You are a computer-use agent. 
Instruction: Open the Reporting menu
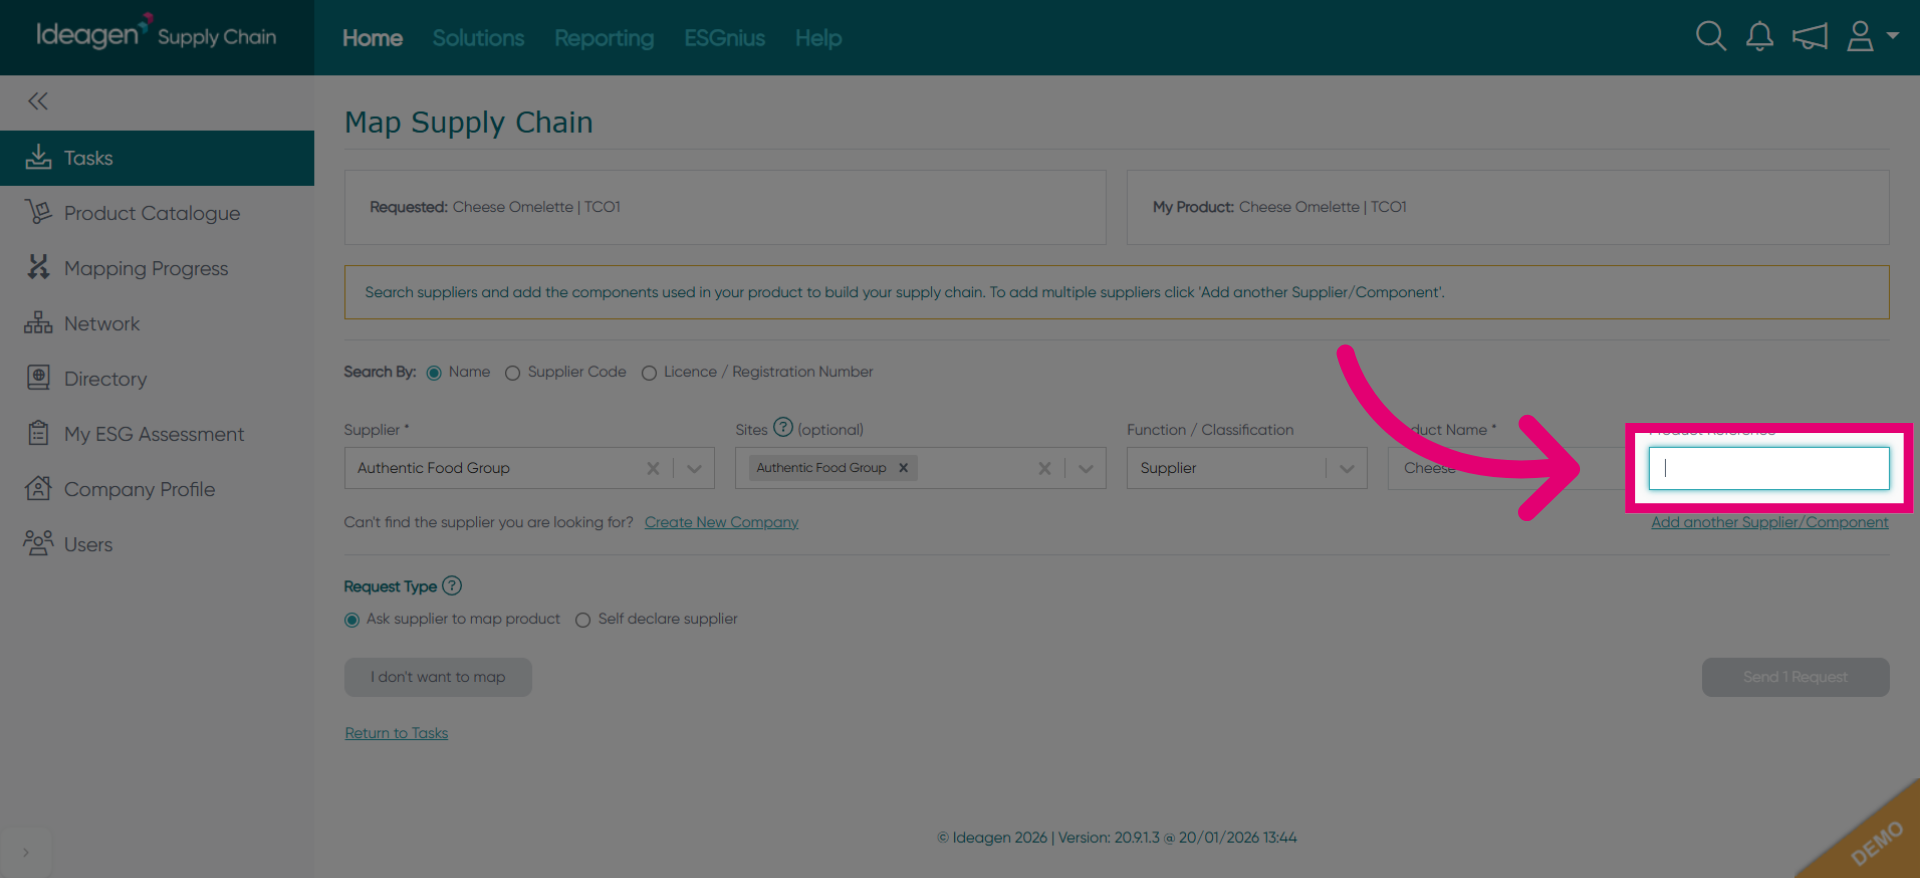pyautogui.click(x=604, y=38)
